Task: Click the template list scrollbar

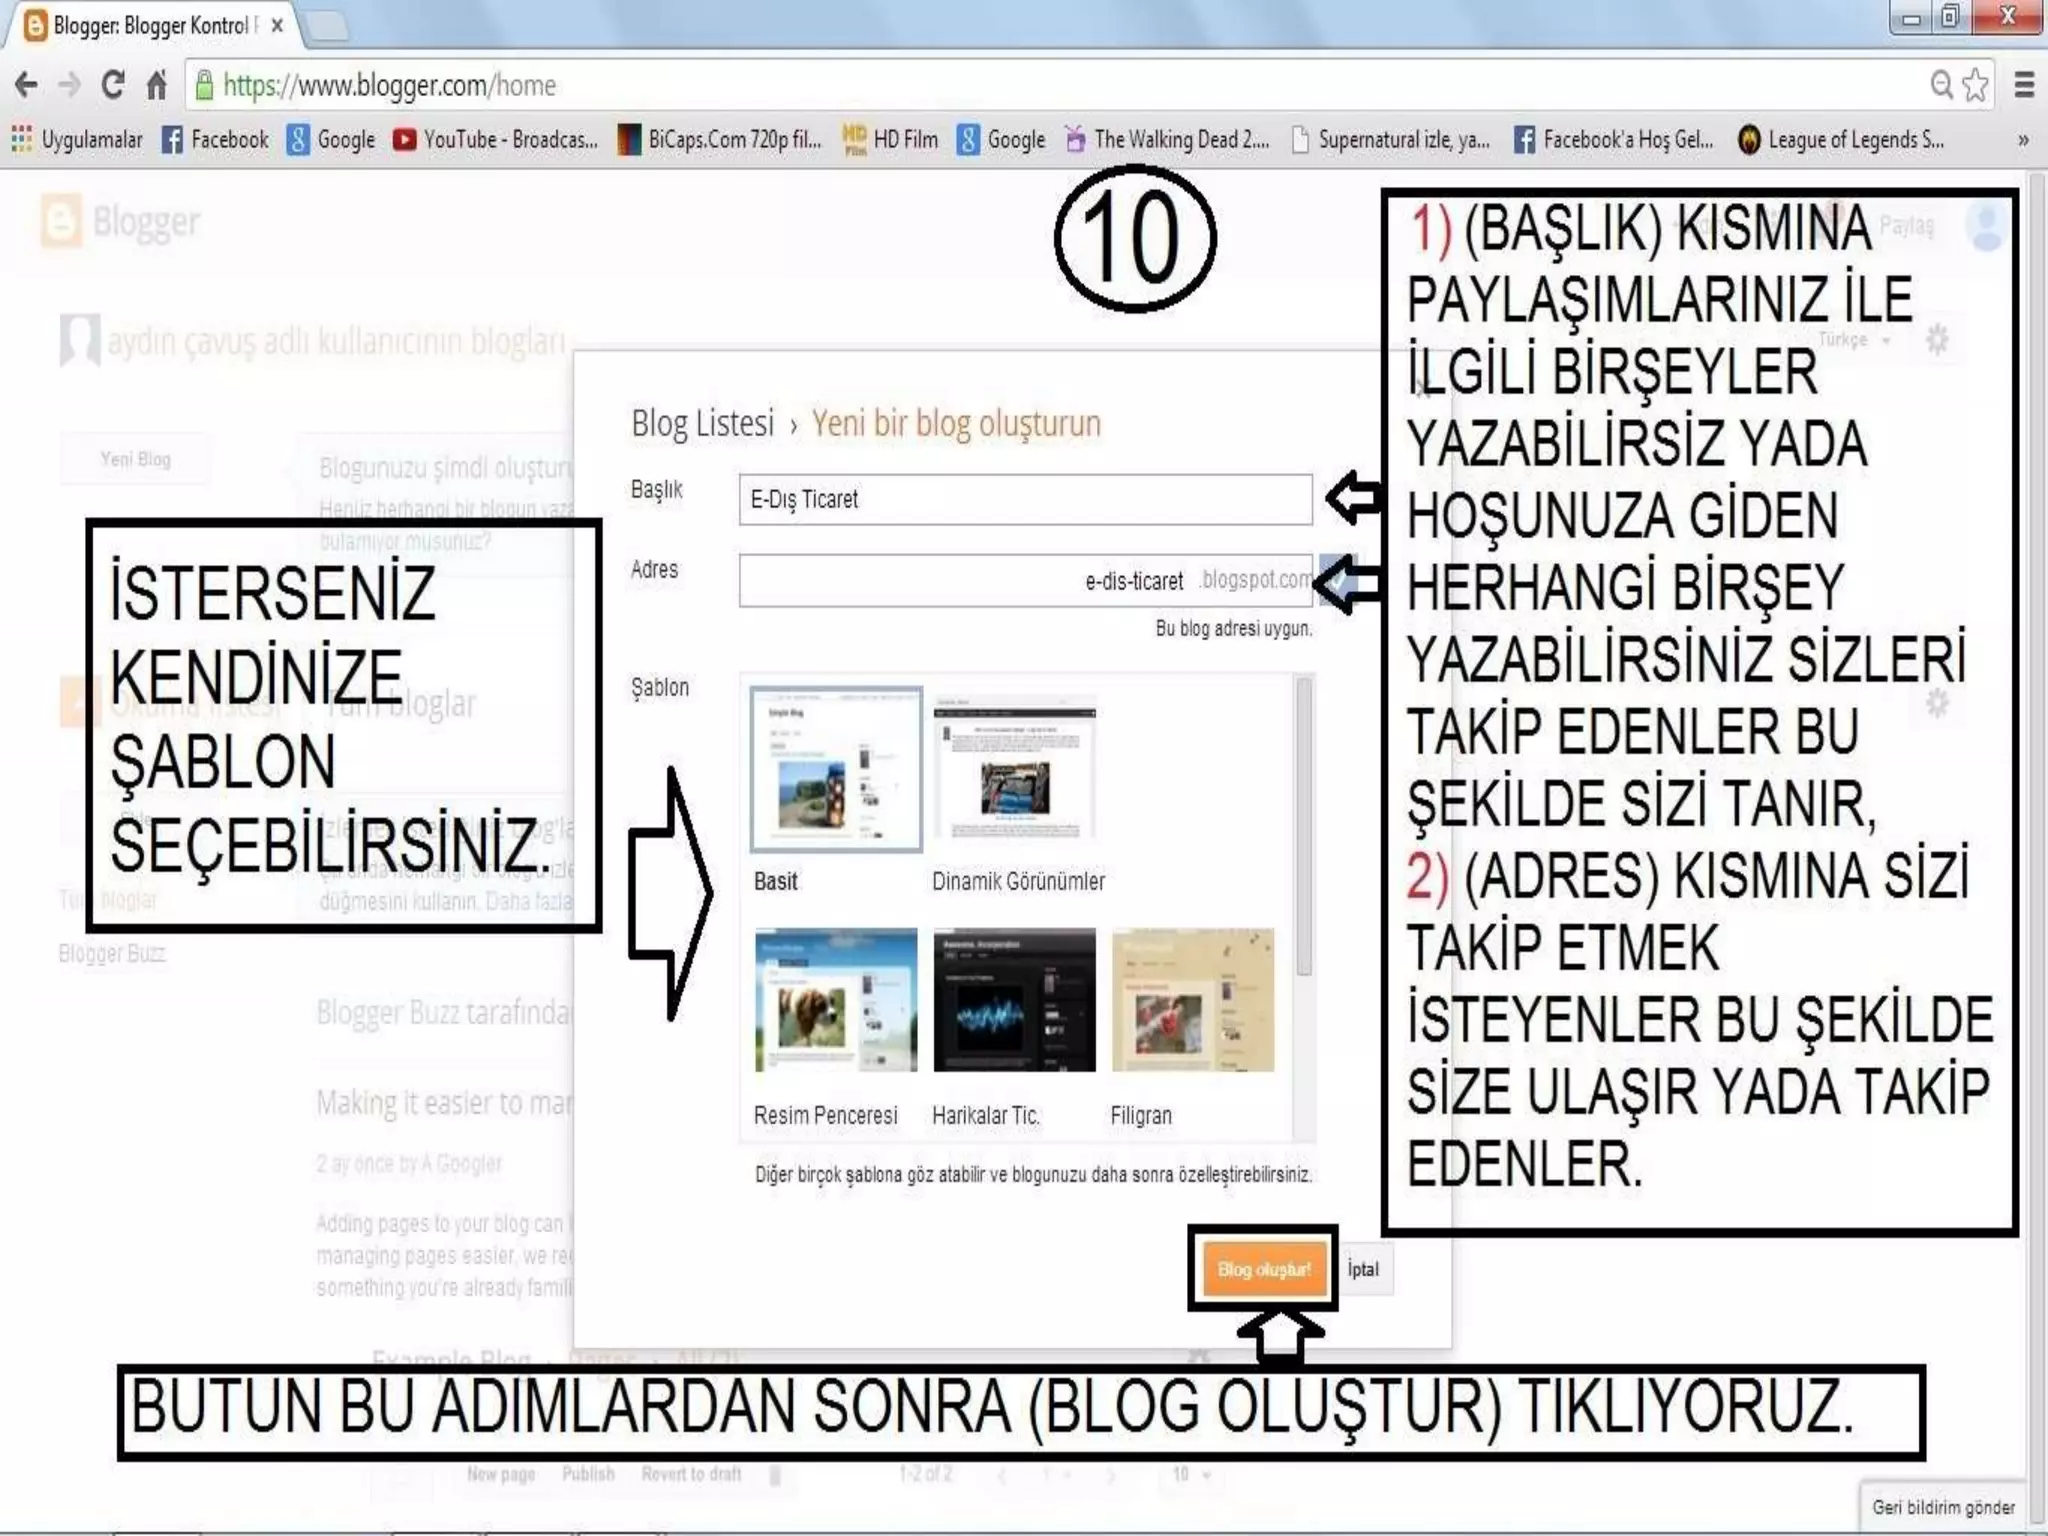Action: tap(1304, 826)
